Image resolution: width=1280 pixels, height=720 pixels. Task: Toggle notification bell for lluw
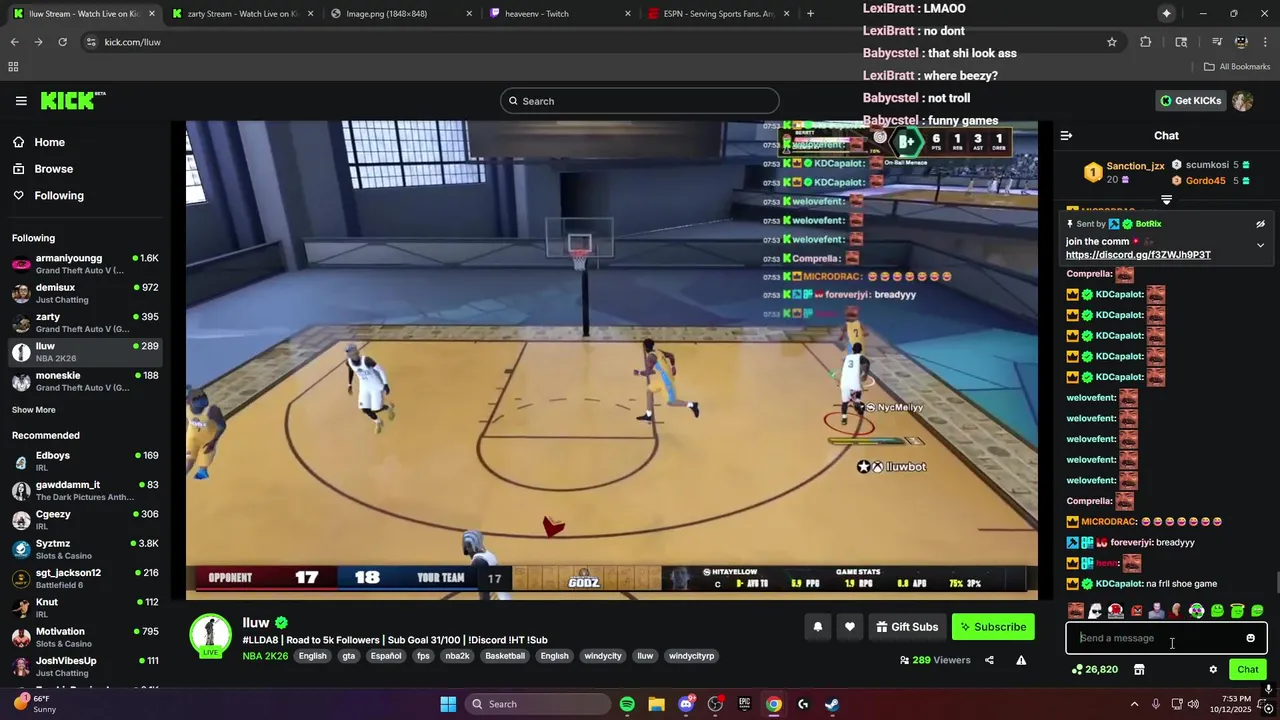[817, 627]
